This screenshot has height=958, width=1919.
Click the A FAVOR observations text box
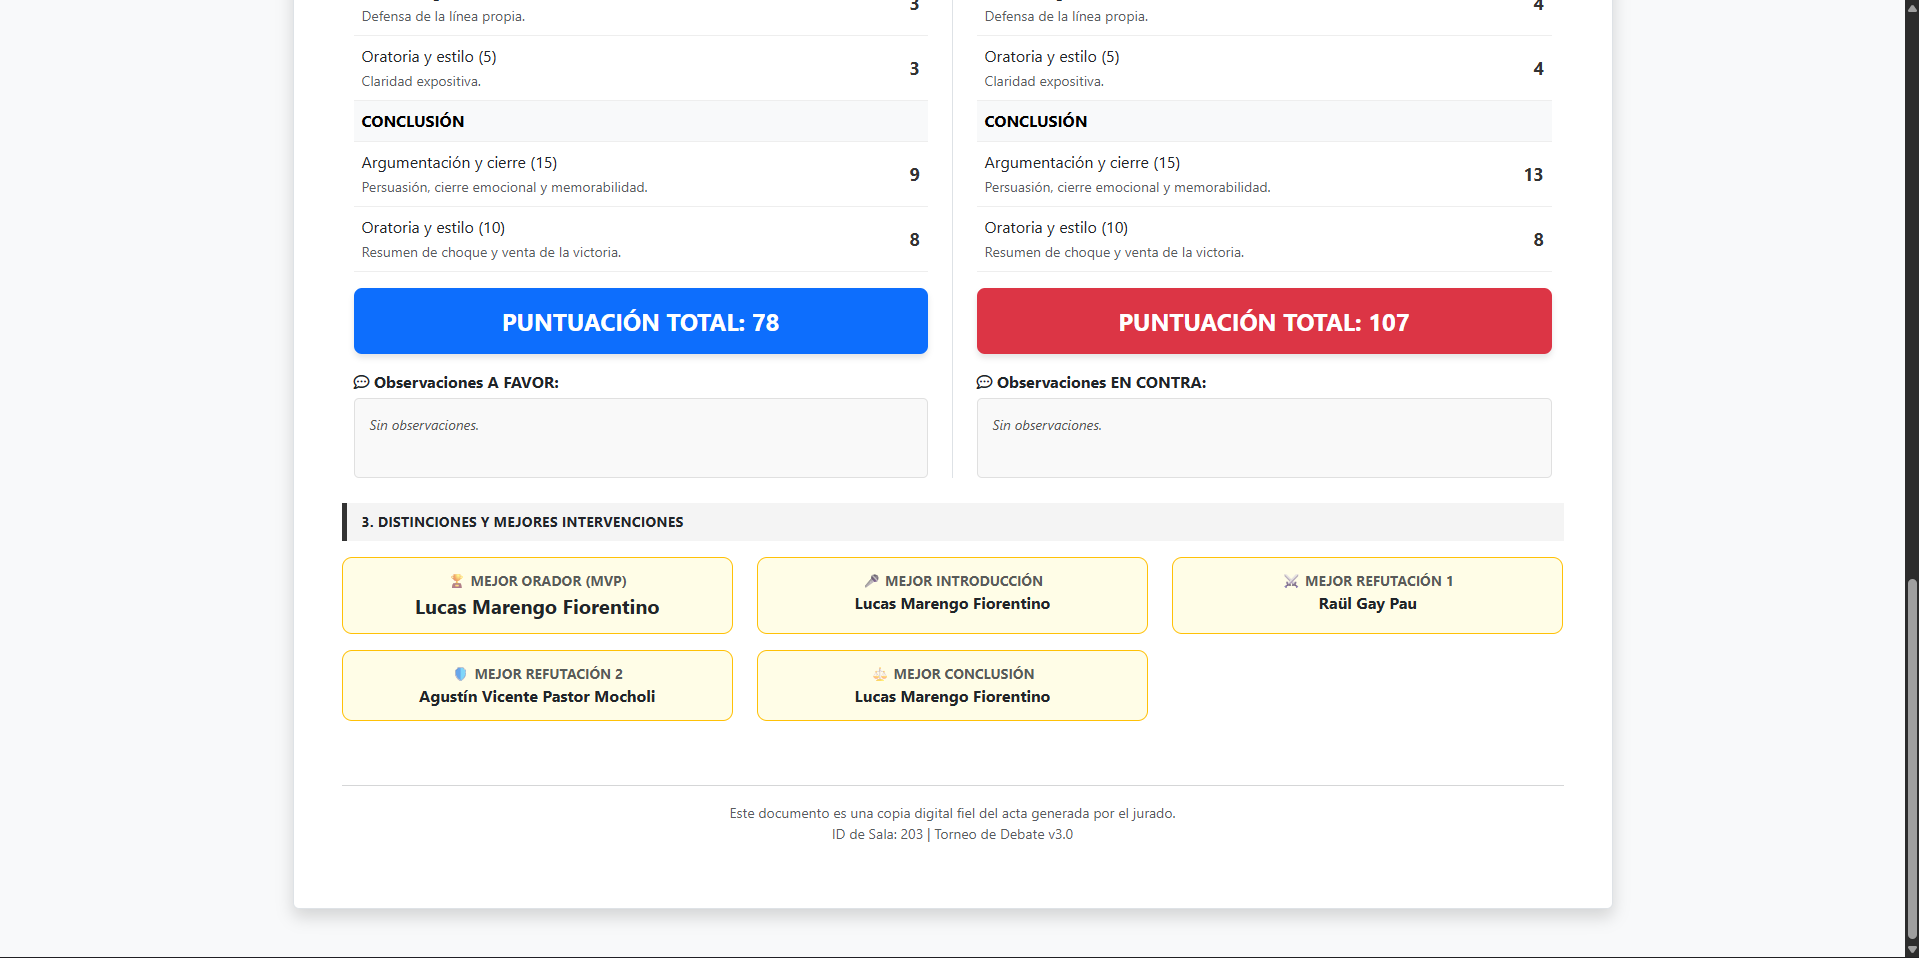click(641, 438)
